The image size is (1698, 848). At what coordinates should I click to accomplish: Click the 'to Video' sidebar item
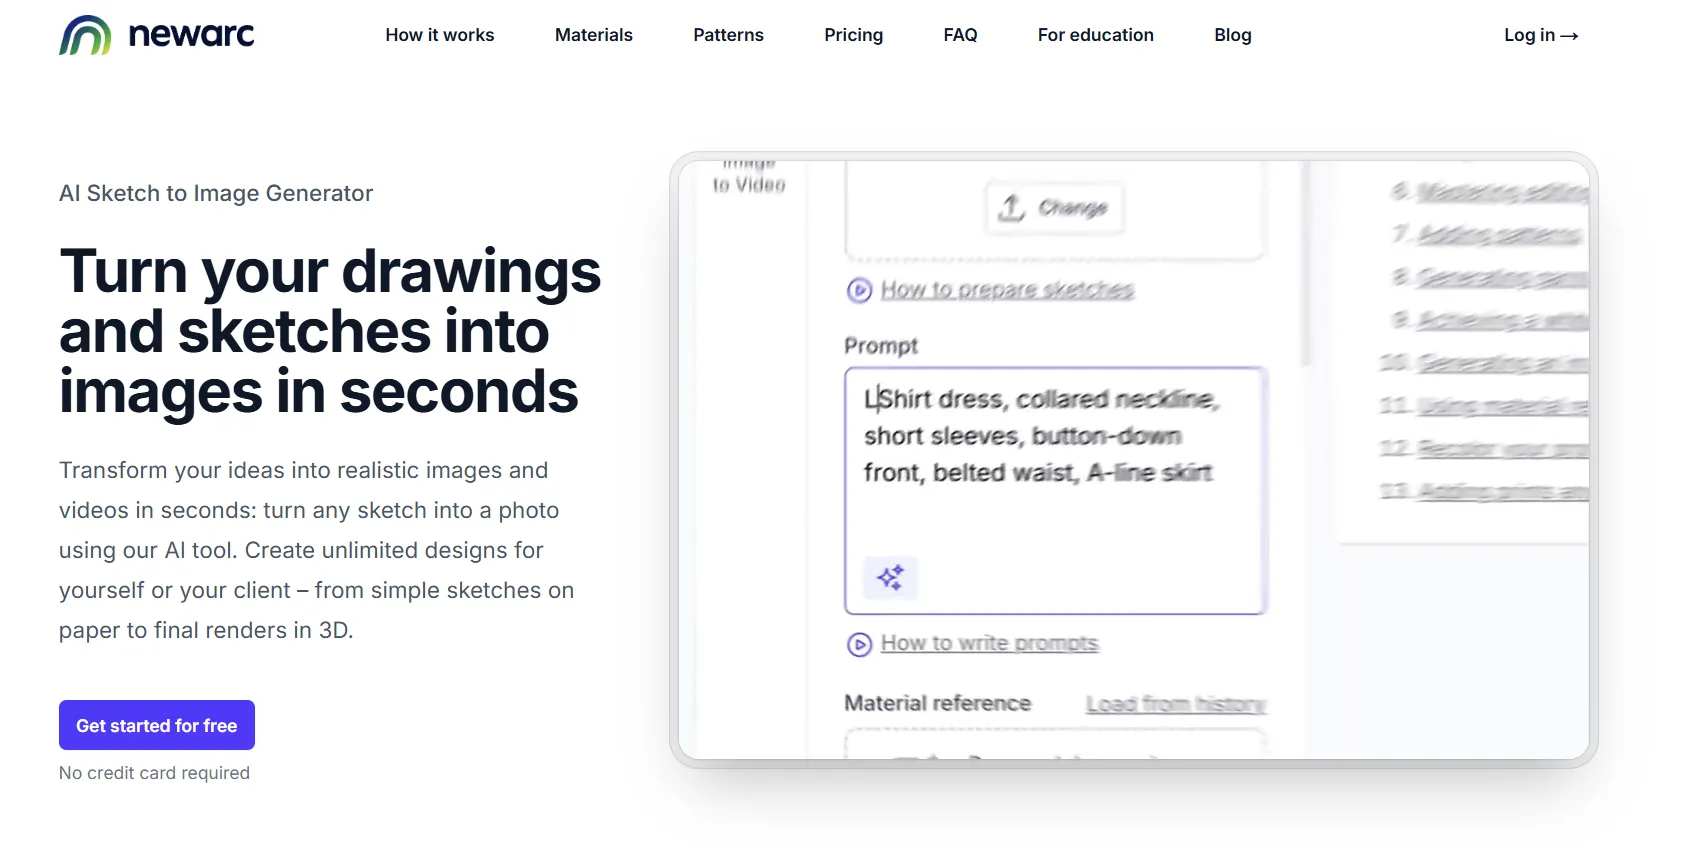pyautogui.click(x=749, y=185)
